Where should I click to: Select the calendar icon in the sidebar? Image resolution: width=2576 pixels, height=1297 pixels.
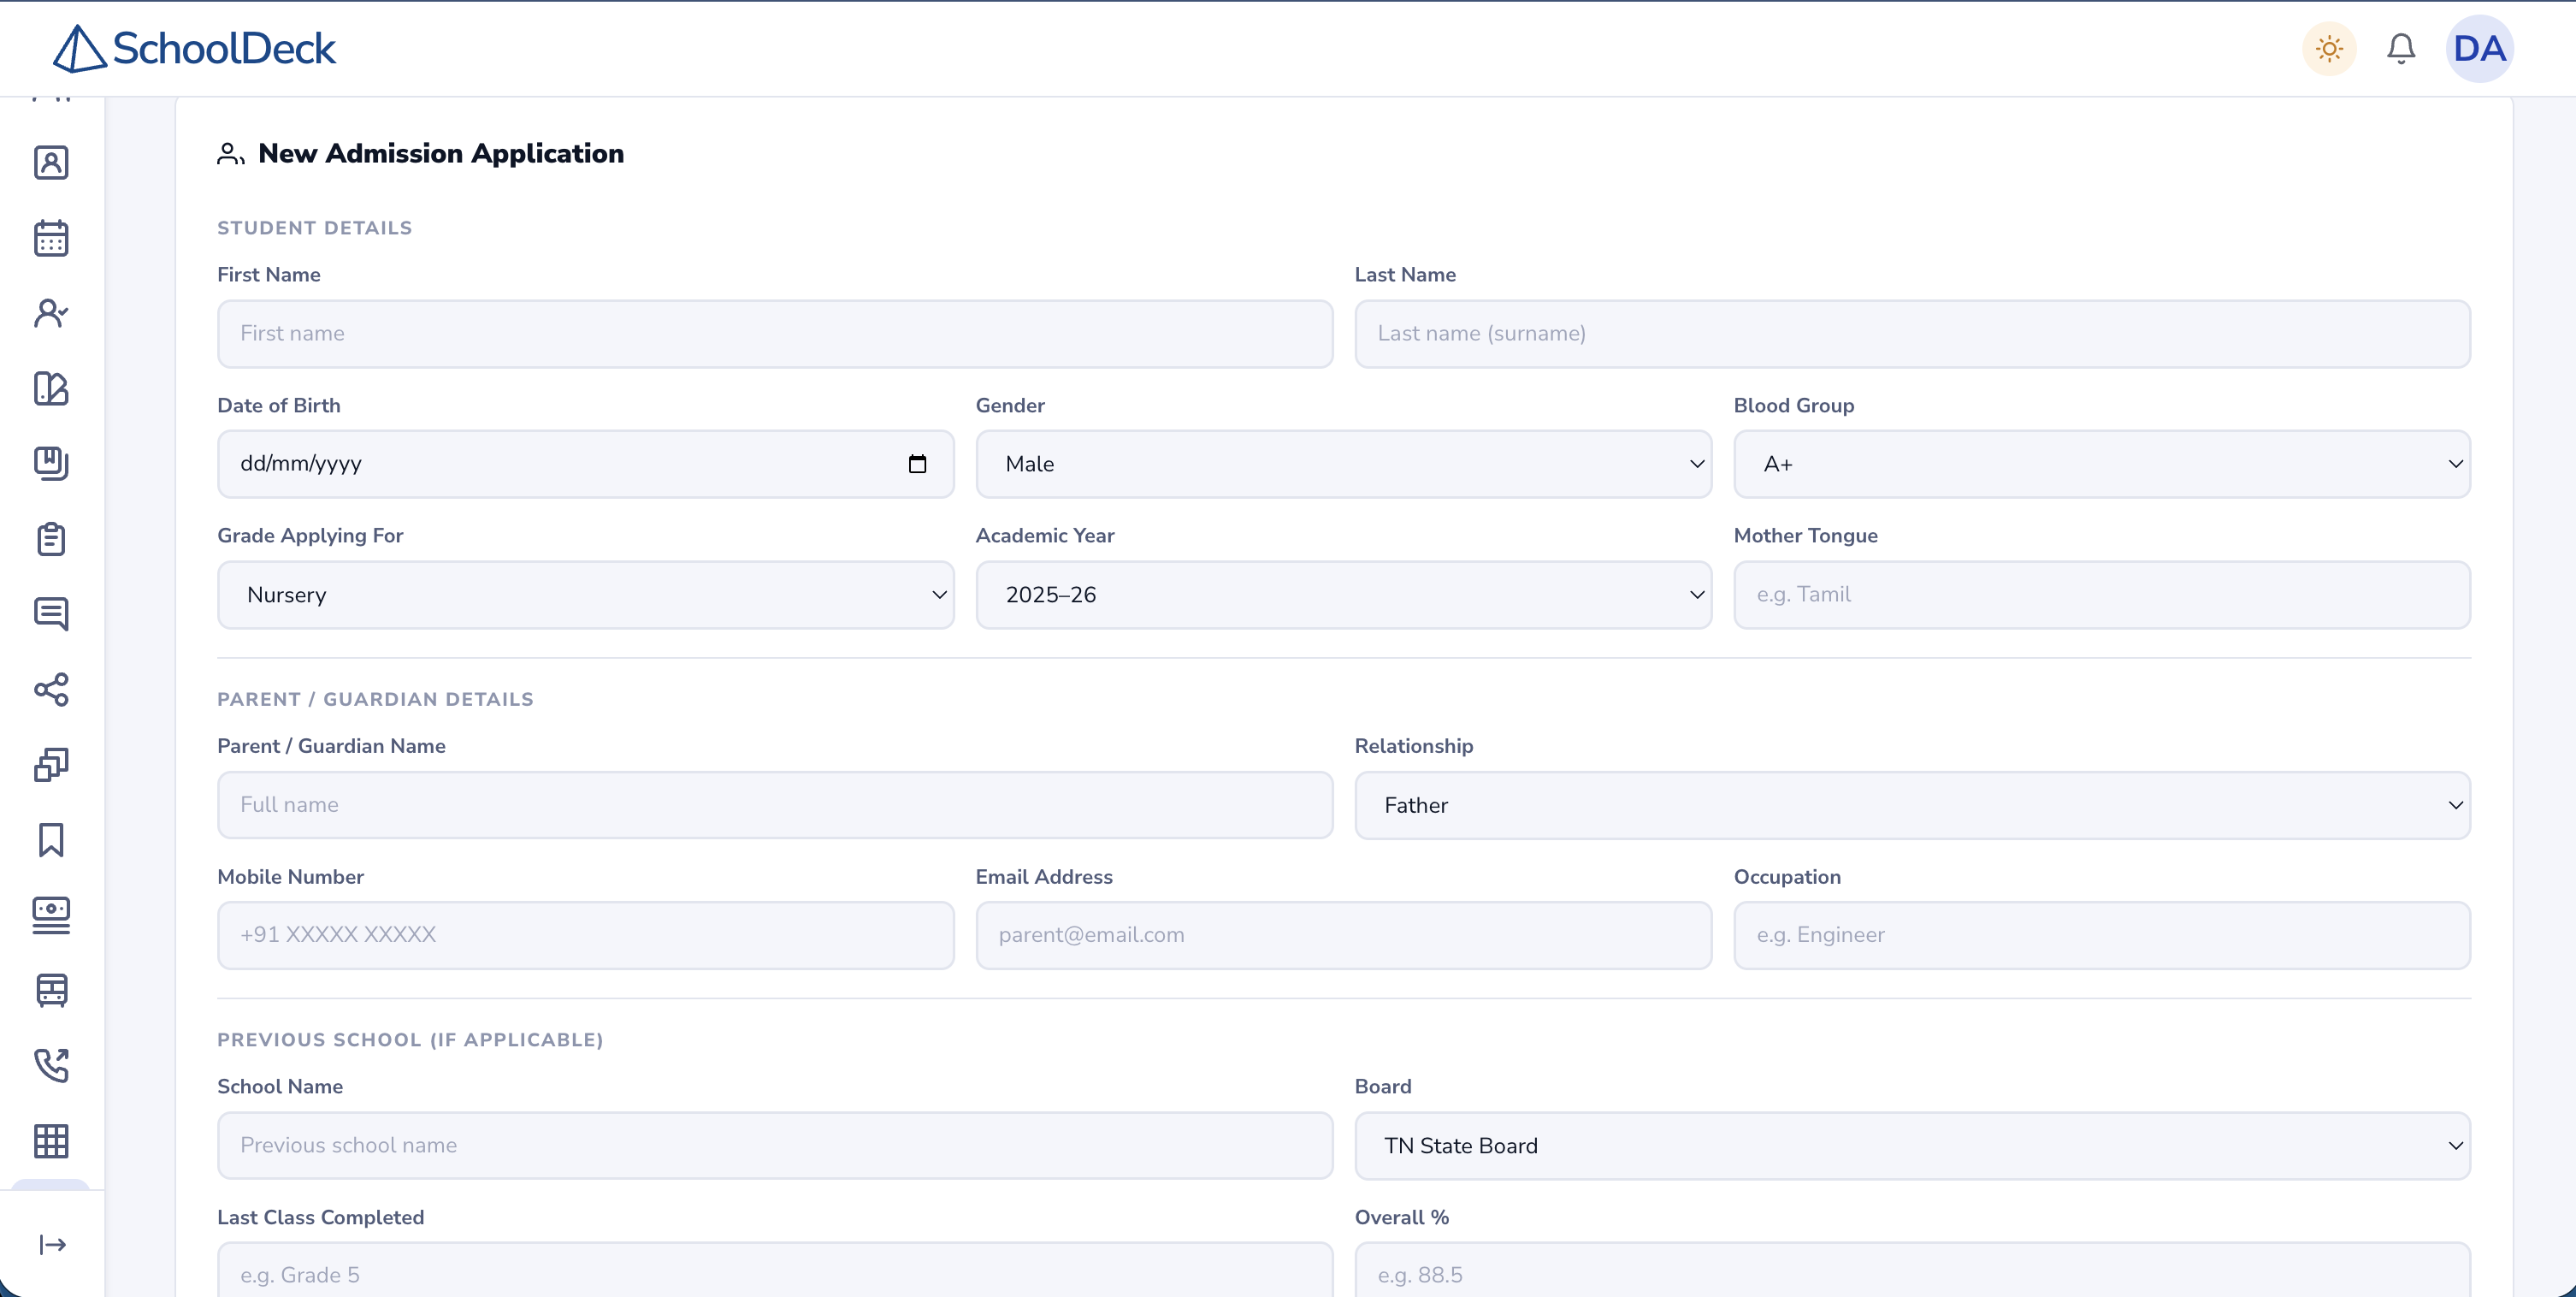coord(51,237)
